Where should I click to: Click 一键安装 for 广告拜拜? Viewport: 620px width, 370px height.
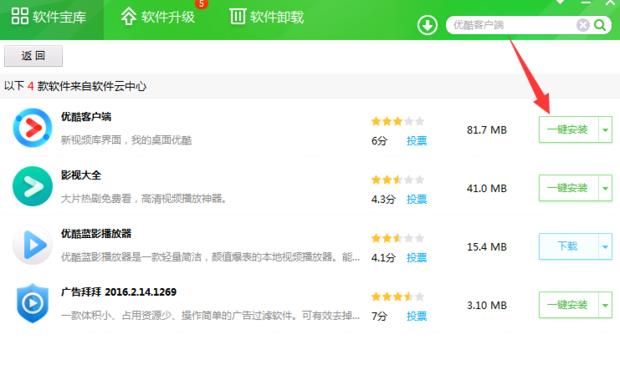[568, 305]
